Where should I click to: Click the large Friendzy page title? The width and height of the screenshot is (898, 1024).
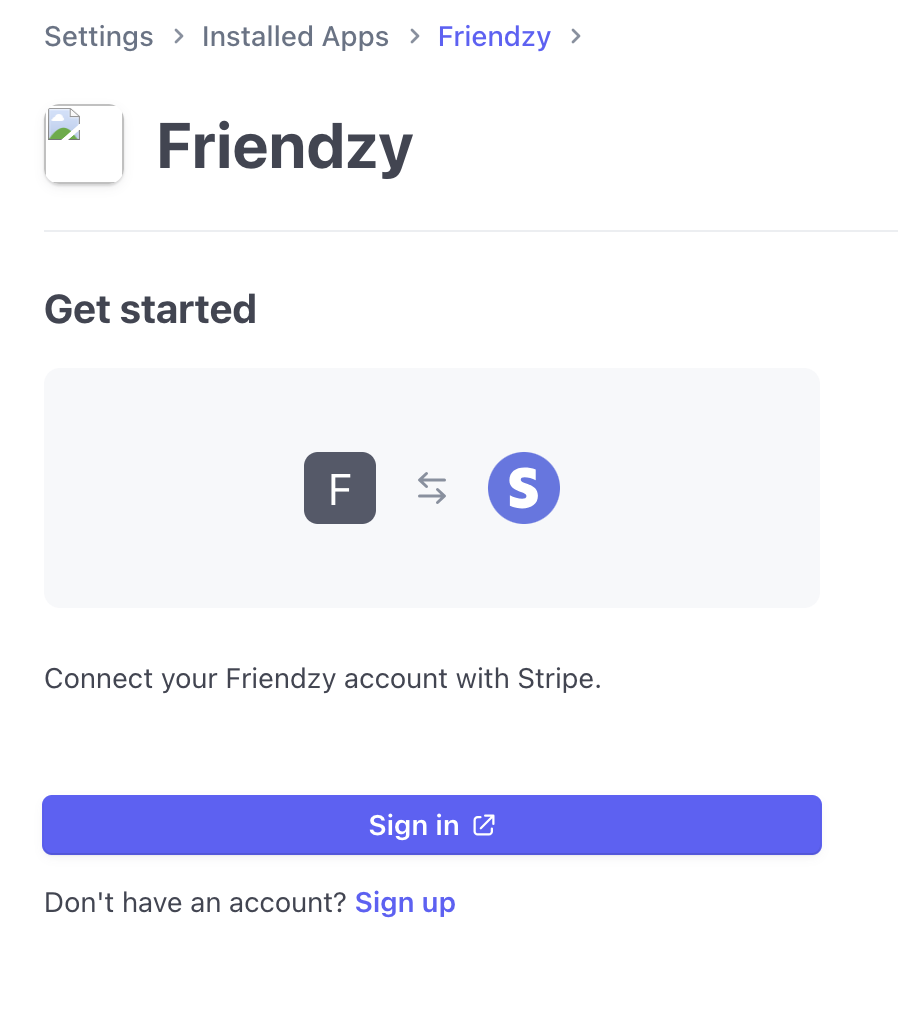tap(285, 146)
